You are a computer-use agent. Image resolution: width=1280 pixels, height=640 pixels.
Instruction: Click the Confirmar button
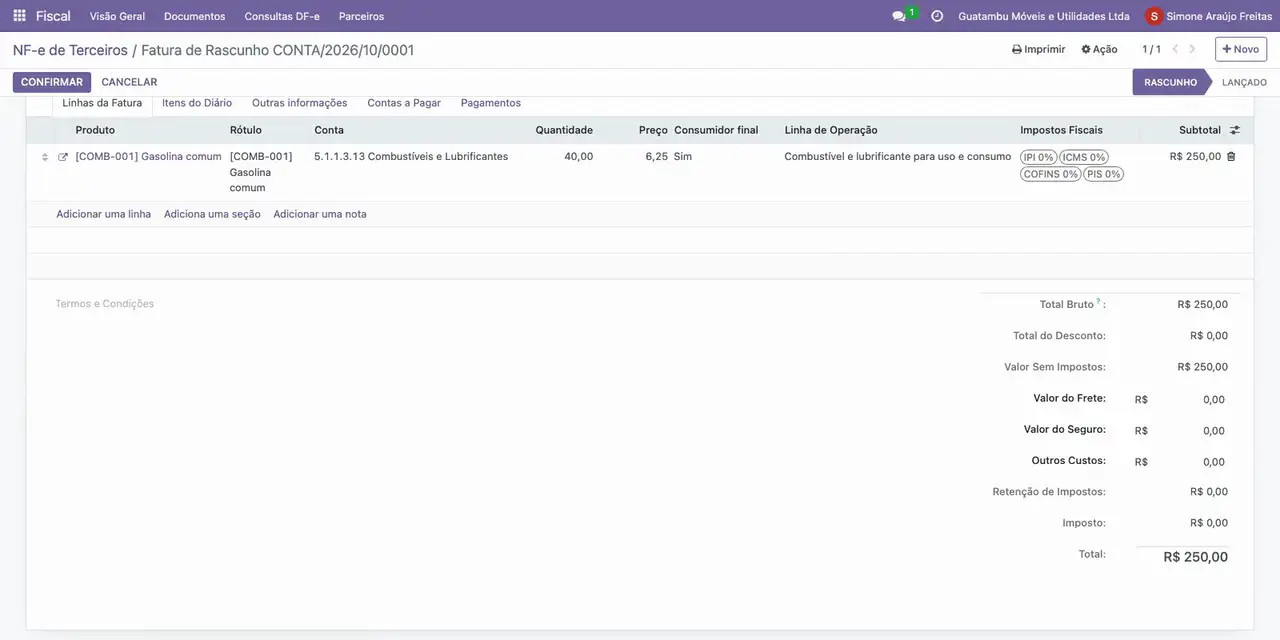[x=52, y=82]
